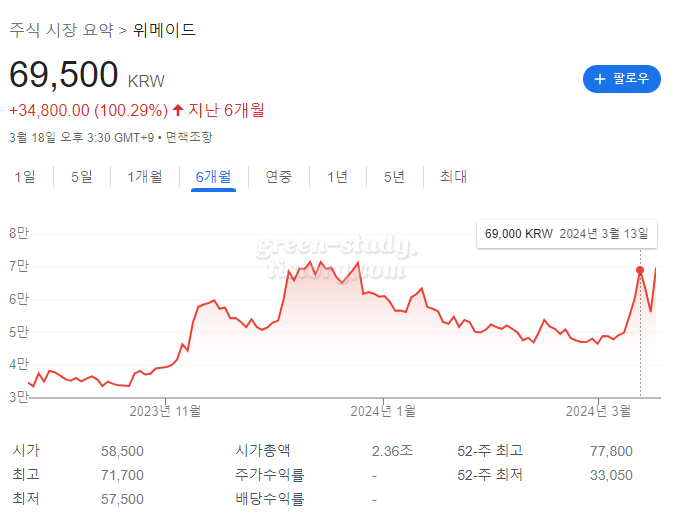This screenshot has width=693, height=517.
Task: Click the 팔로우 follow button
Action: point(621,79)
